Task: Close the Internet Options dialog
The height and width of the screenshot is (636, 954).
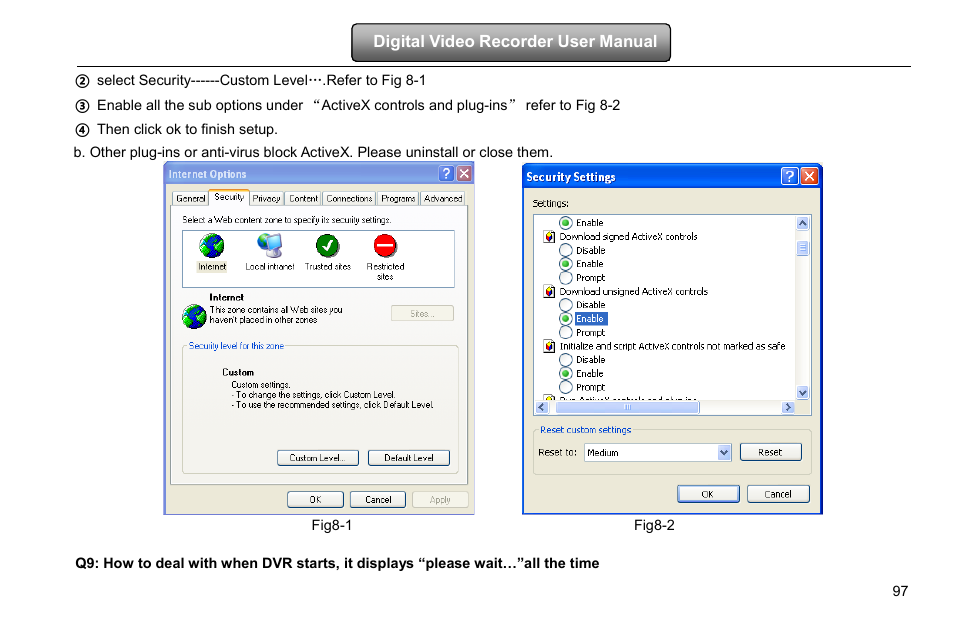Action: [x=464, y=173]
